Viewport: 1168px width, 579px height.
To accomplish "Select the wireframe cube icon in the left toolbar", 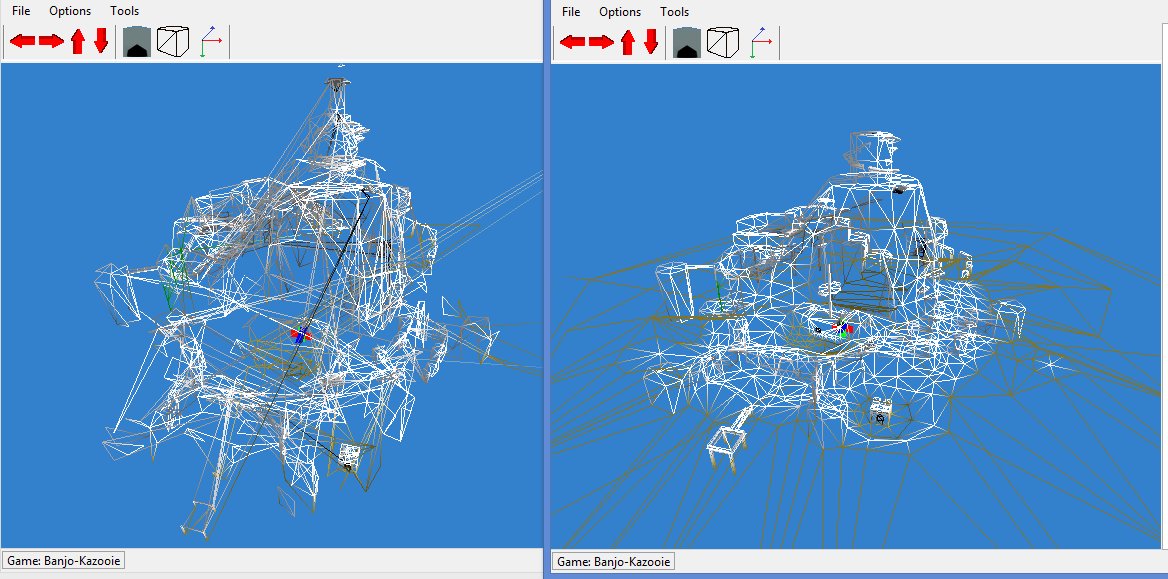I will [172, 41].
